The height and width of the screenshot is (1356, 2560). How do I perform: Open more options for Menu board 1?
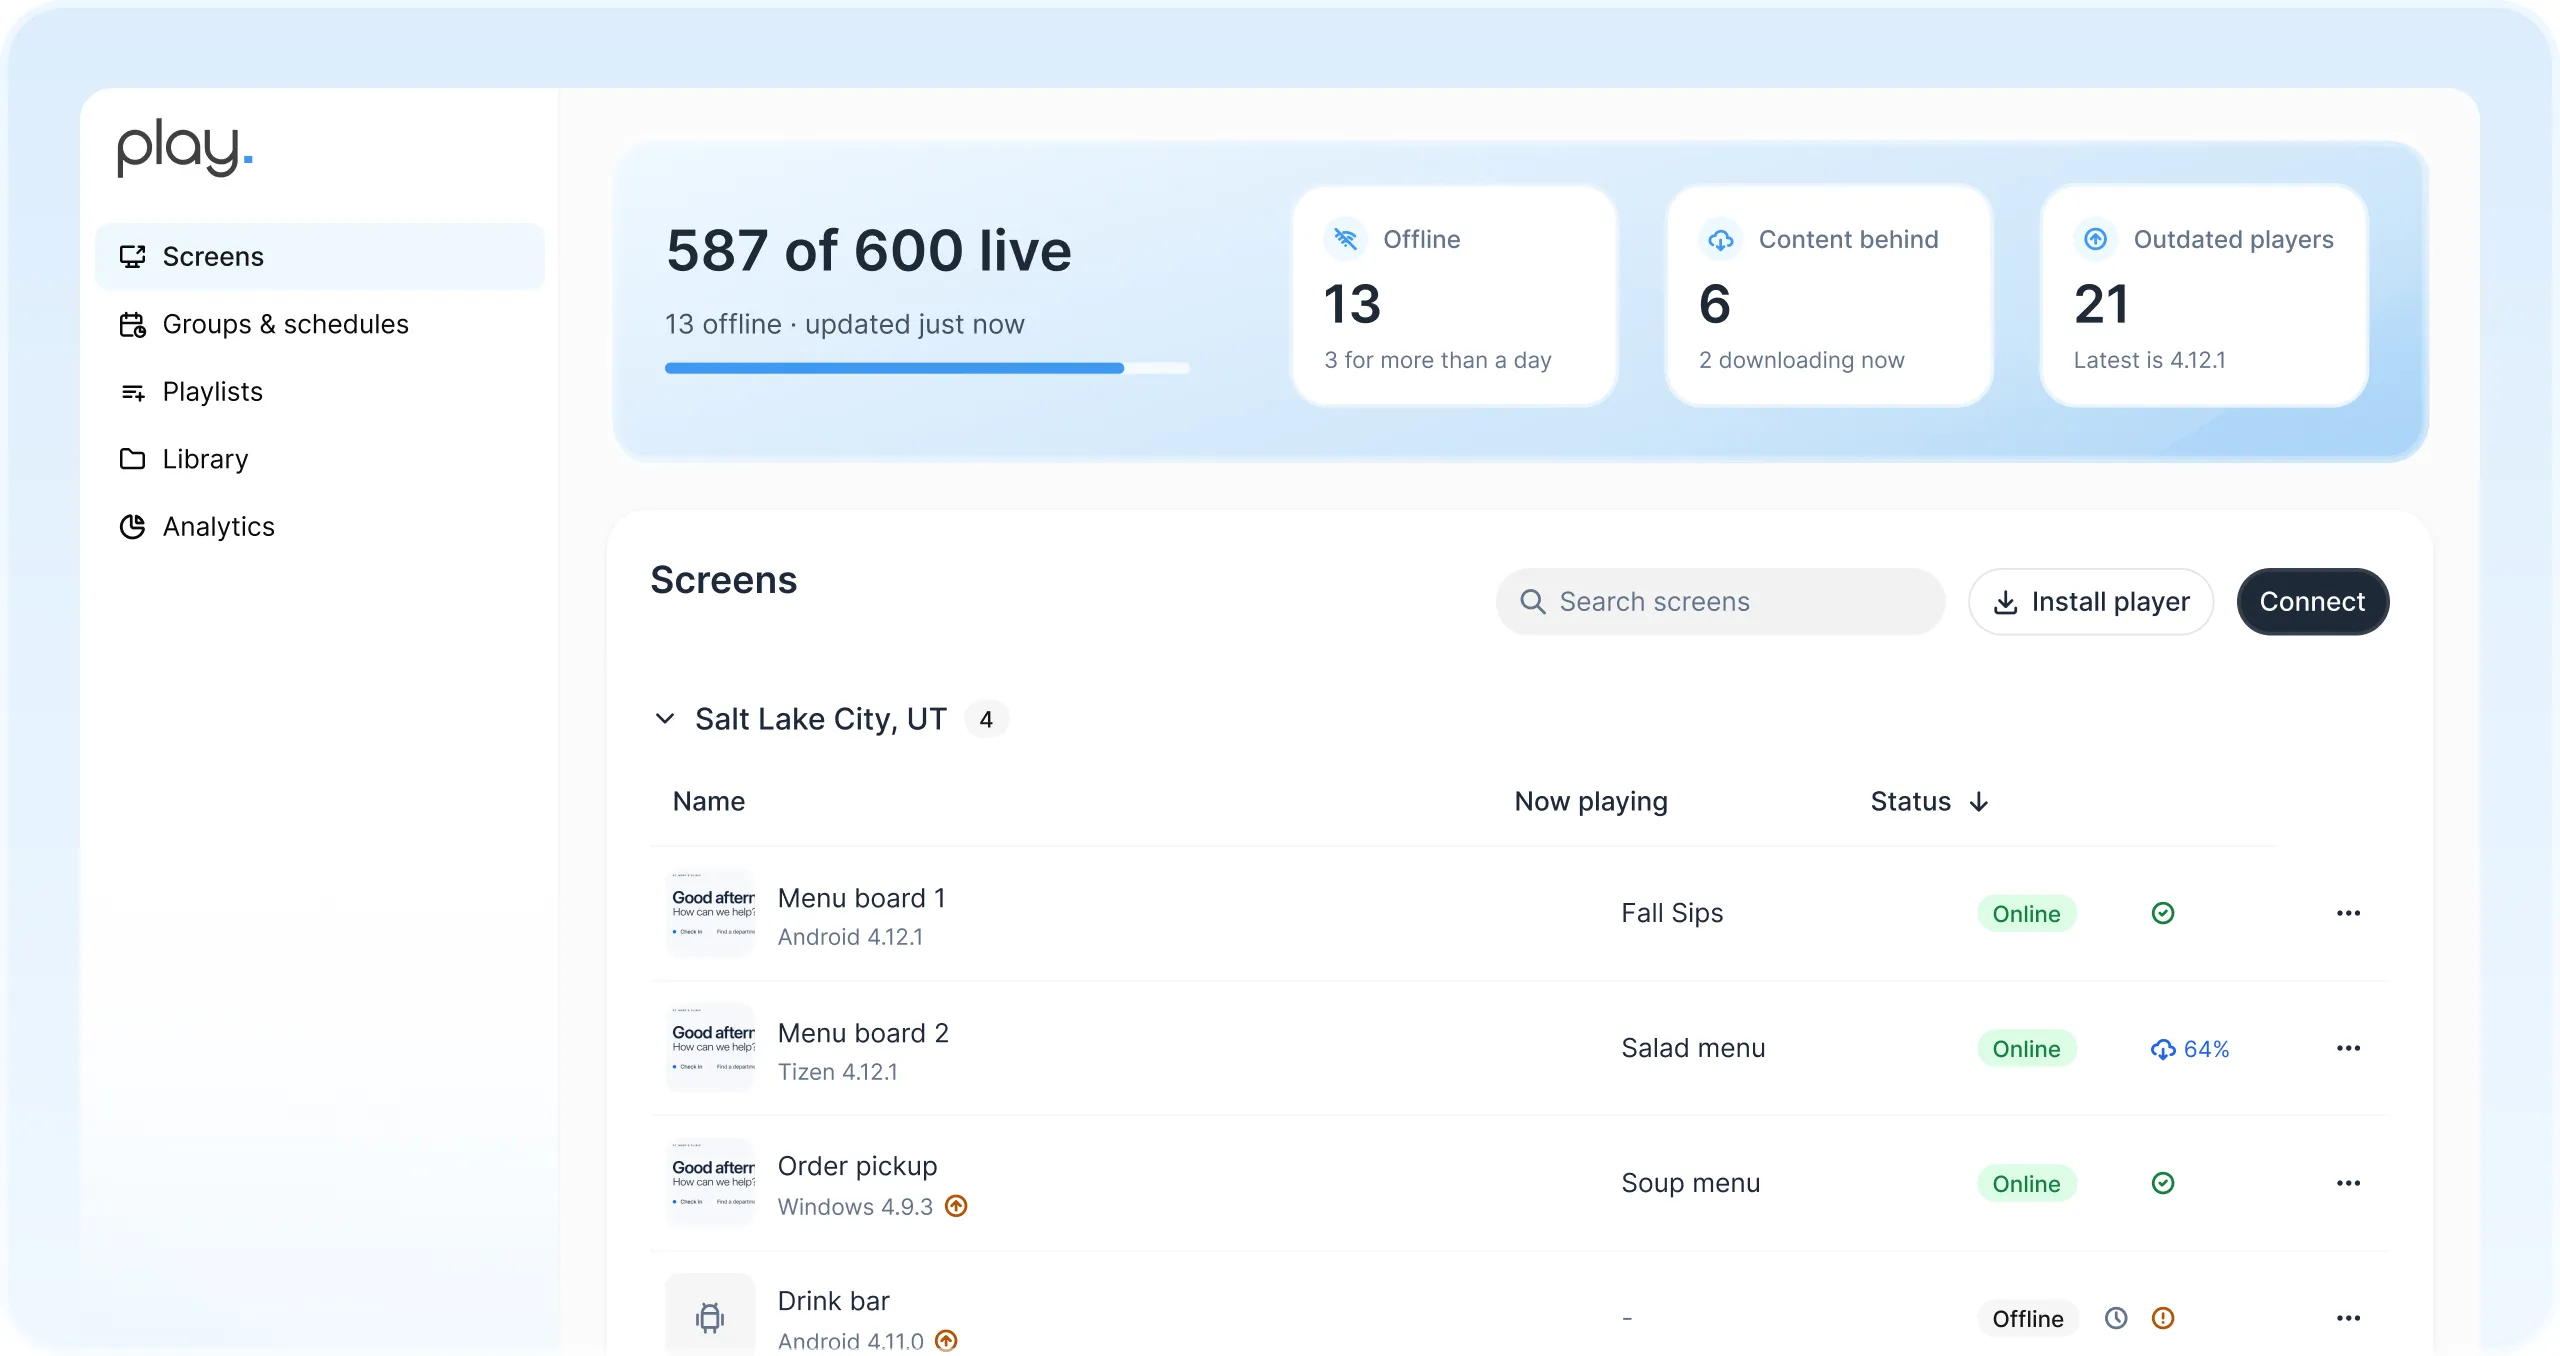(x=2349, y=913)
